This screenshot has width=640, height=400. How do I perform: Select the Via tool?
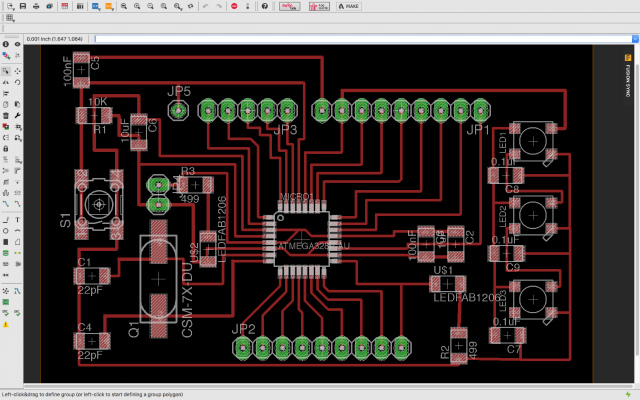point(6,253)
